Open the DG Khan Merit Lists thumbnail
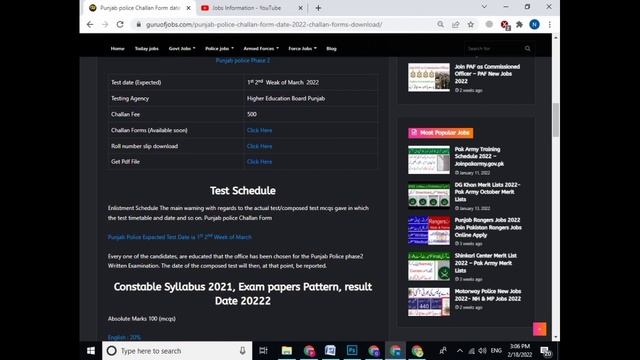This screenshot has width=640, height=360. point(429,195)
